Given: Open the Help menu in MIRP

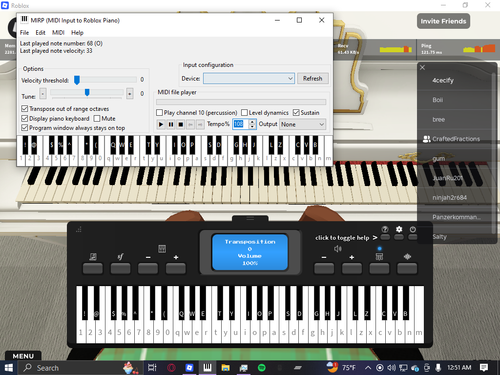Looking at the screenshot, I should pos(77,33).
